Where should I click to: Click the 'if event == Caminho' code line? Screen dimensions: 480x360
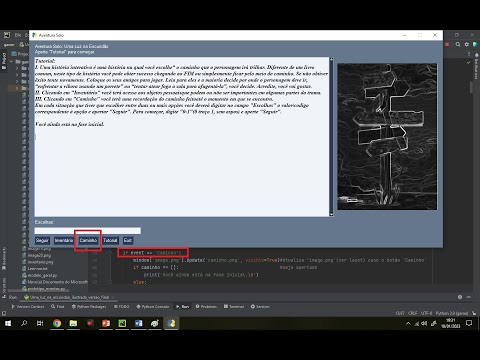(152, 253)
